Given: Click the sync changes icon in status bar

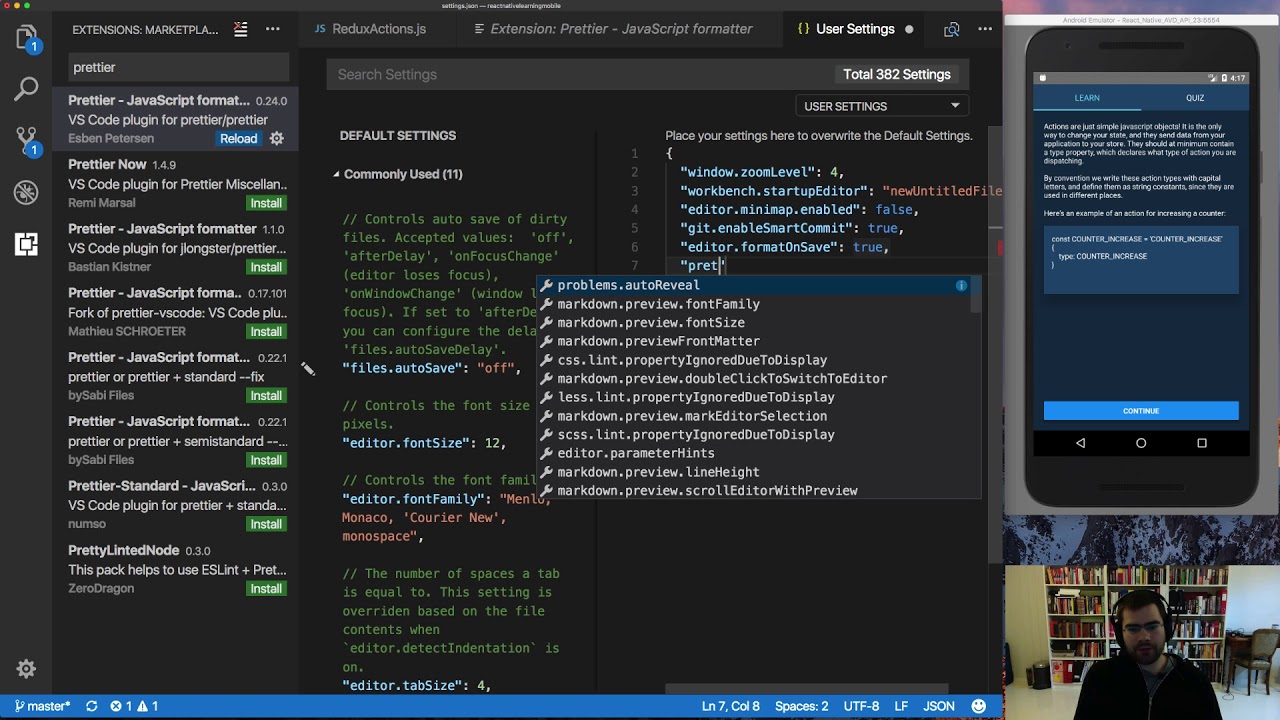Looking at the screenshot, I should (91, 706).
